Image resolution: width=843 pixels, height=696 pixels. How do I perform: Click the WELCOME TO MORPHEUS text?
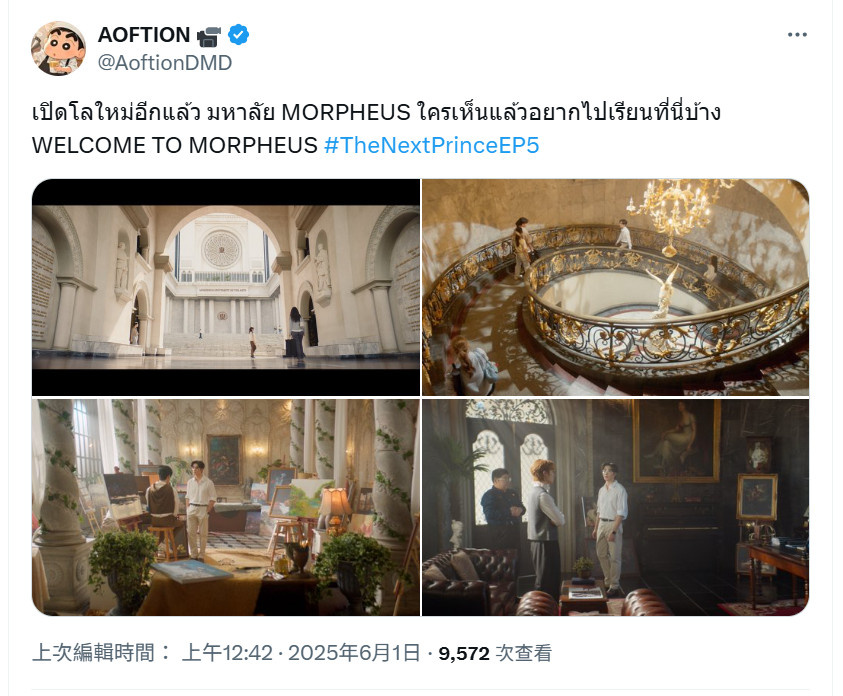(175, 145)
